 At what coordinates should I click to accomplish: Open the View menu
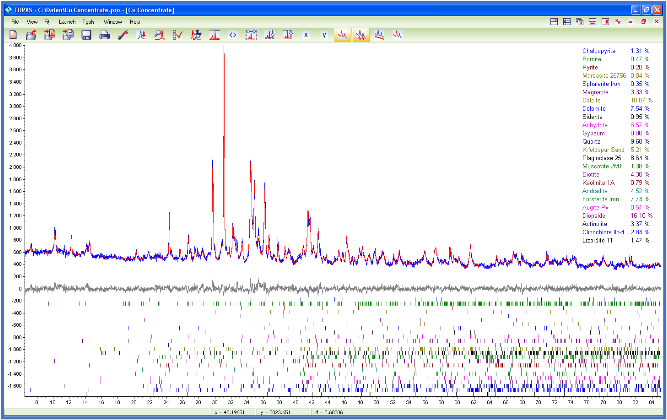[x=33, y=20]
